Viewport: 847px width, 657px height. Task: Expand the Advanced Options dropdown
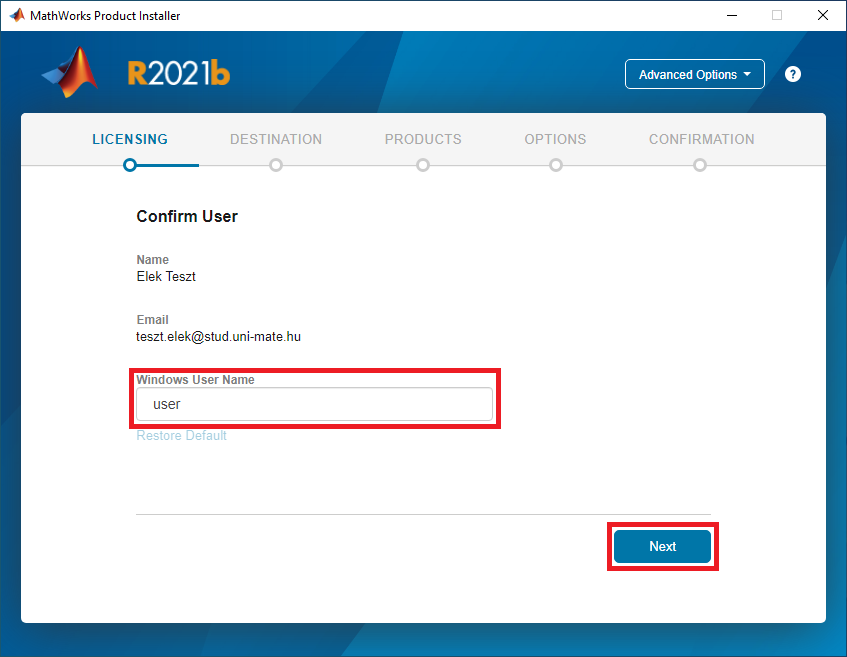tap(694, 74)
